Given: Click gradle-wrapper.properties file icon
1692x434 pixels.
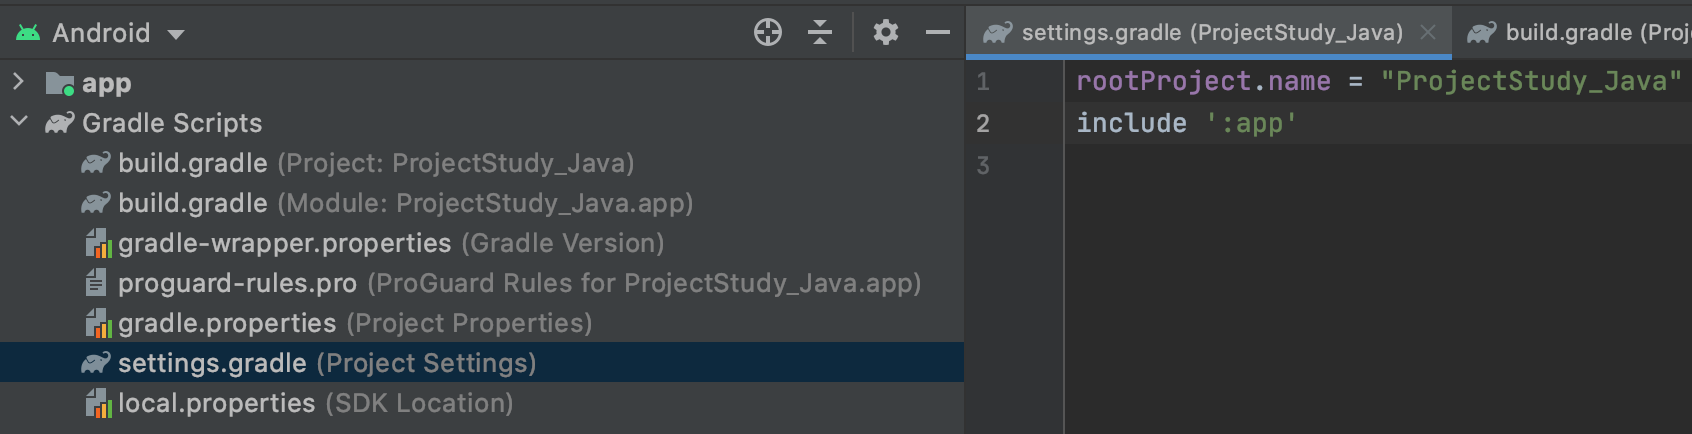Looking at the screenshot, I should pos(97,243).
